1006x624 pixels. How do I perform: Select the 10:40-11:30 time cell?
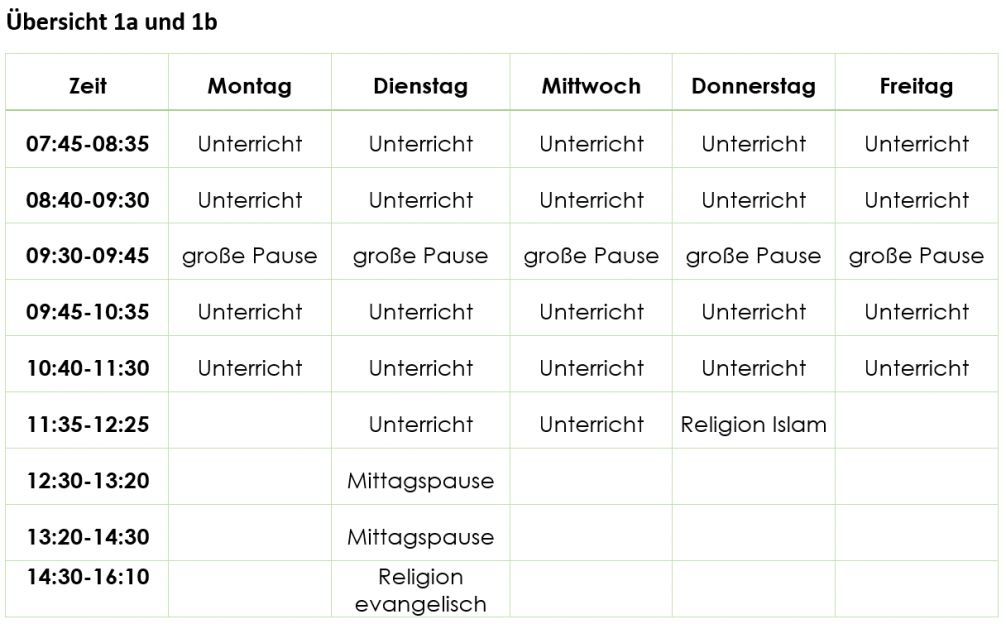tap(88, 368)
